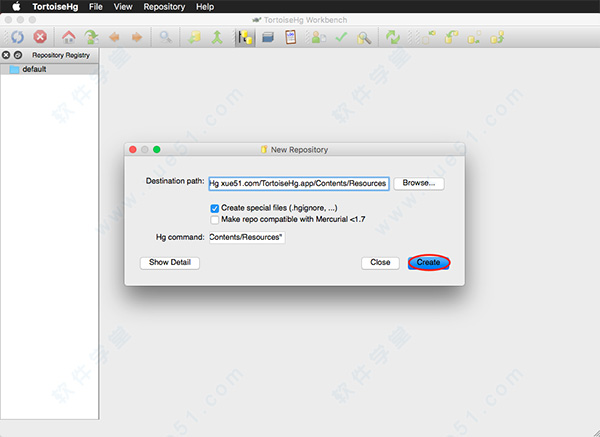Open the TortoiseHg application menu
Image resolution: width=600 pixels, height=437 pixels.
click(55, 7)
